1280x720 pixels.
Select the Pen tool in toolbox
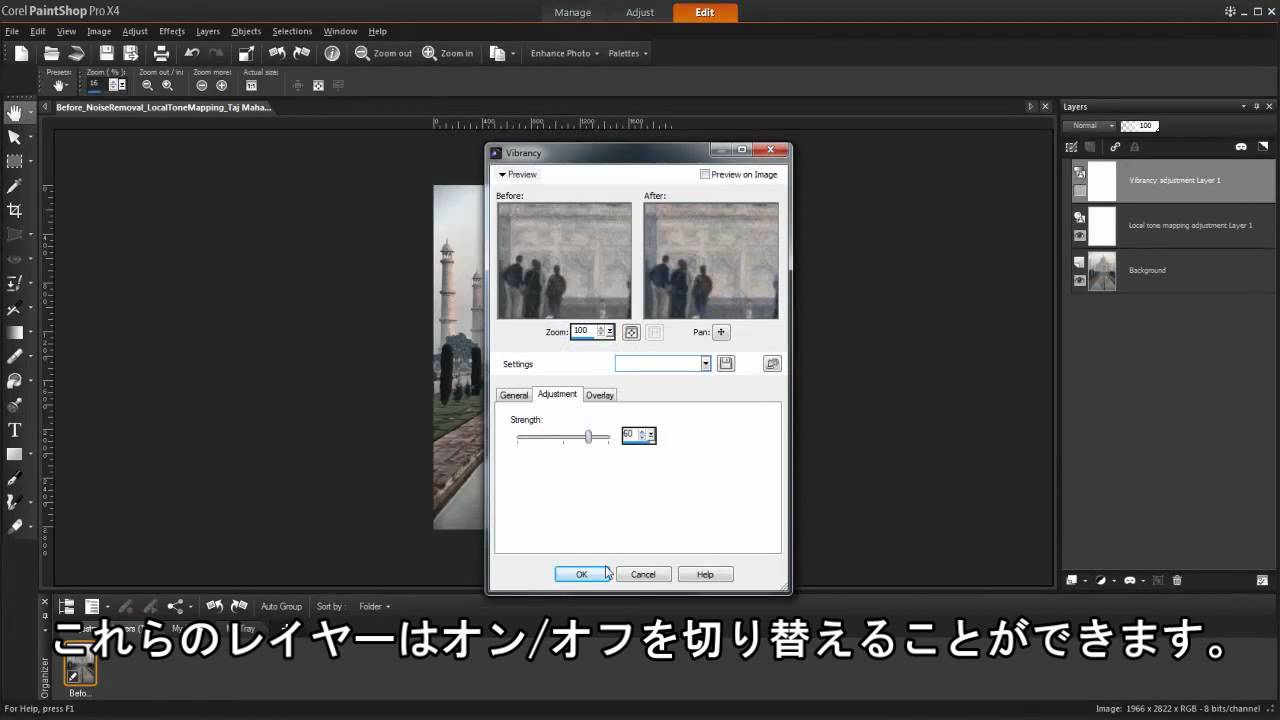pyautogui.click(x=14, y=479)
